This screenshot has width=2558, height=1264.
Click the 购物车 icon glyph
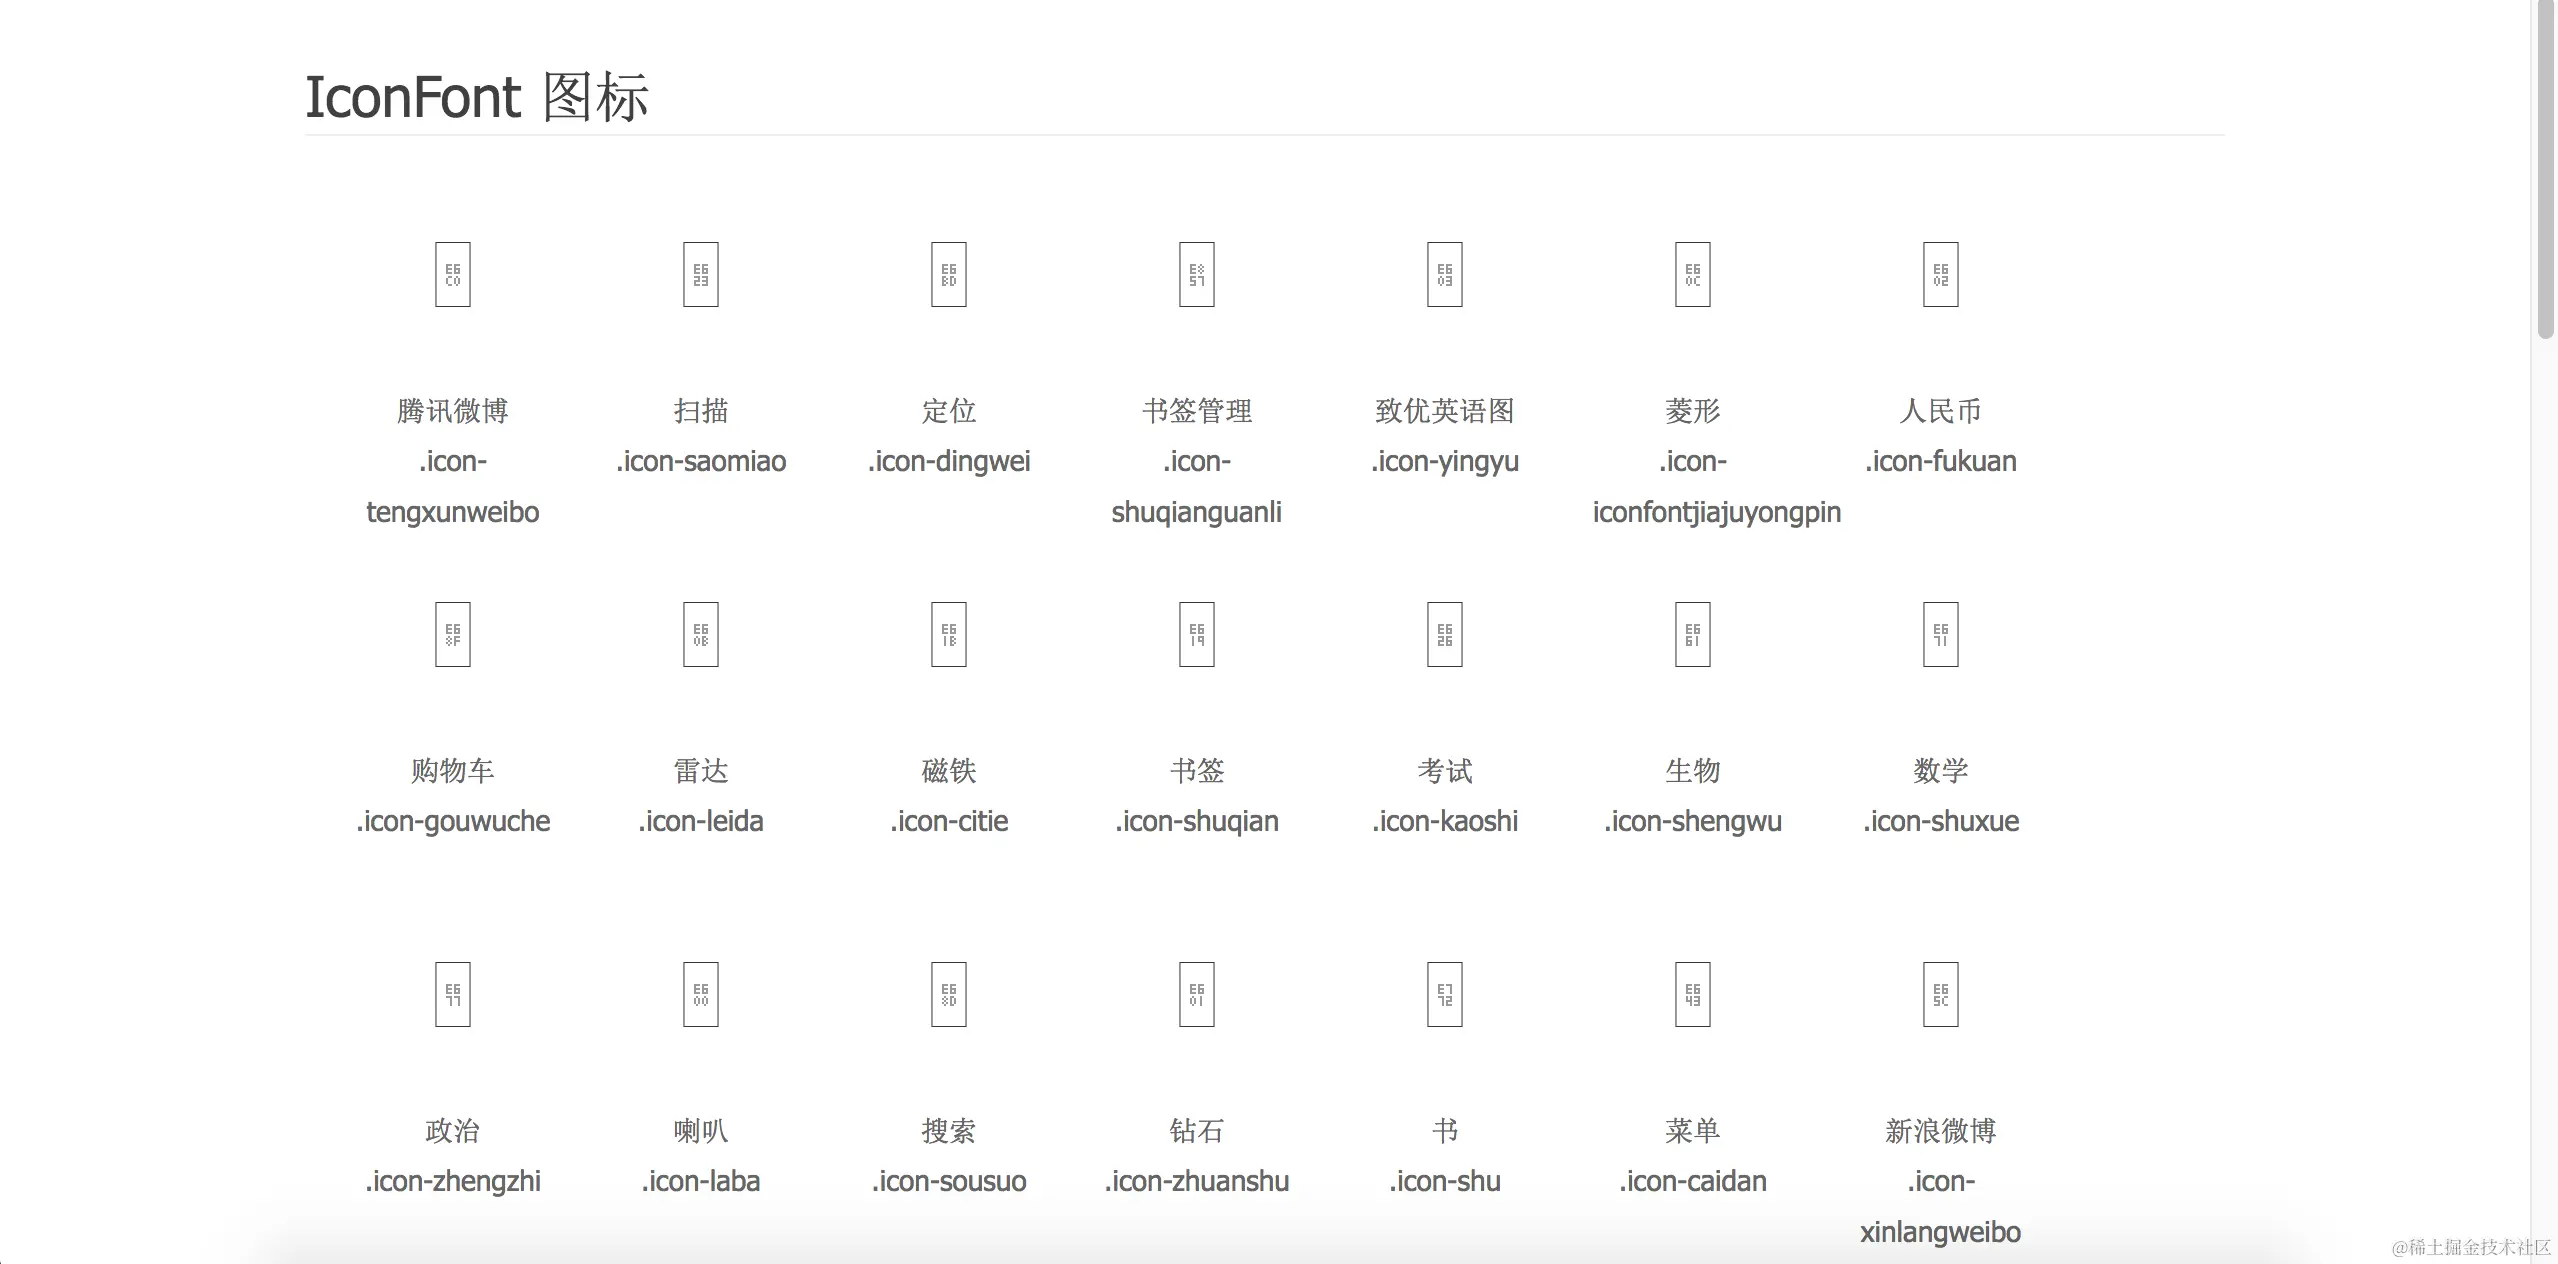[452, 634]
